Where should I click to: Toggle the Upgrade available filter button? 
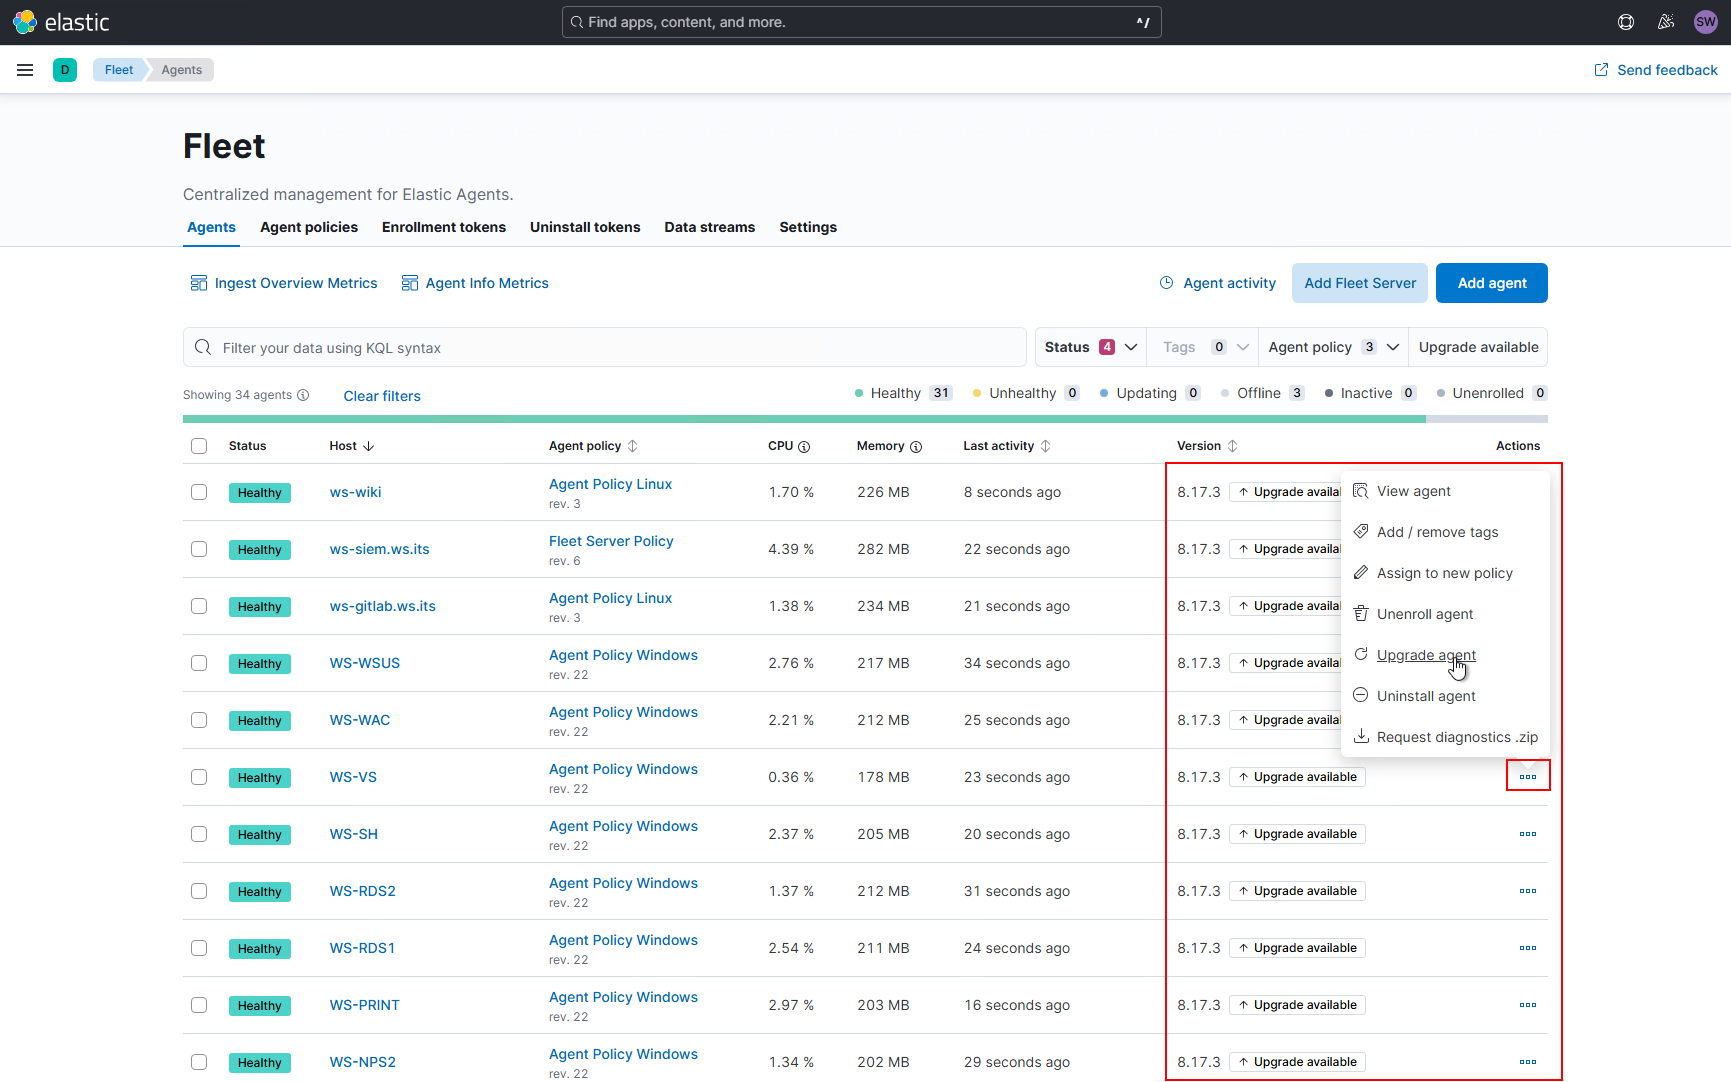(x=1478, y=347)
